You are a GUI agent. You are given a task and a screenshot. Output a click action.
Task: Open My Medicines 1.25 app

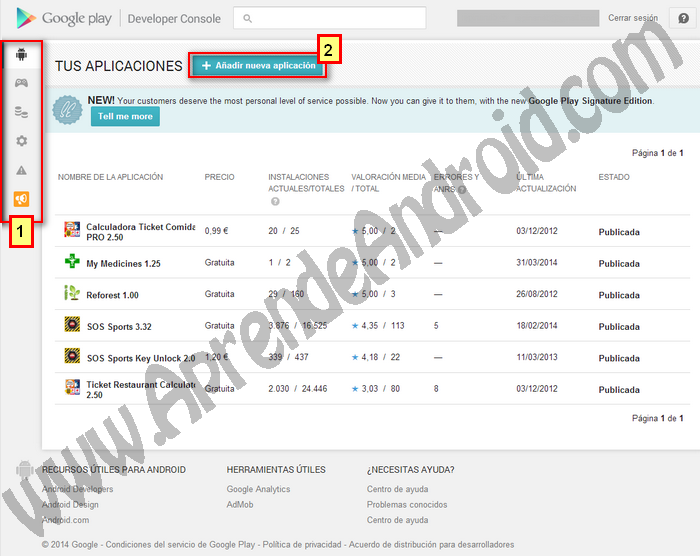(123, 263)
